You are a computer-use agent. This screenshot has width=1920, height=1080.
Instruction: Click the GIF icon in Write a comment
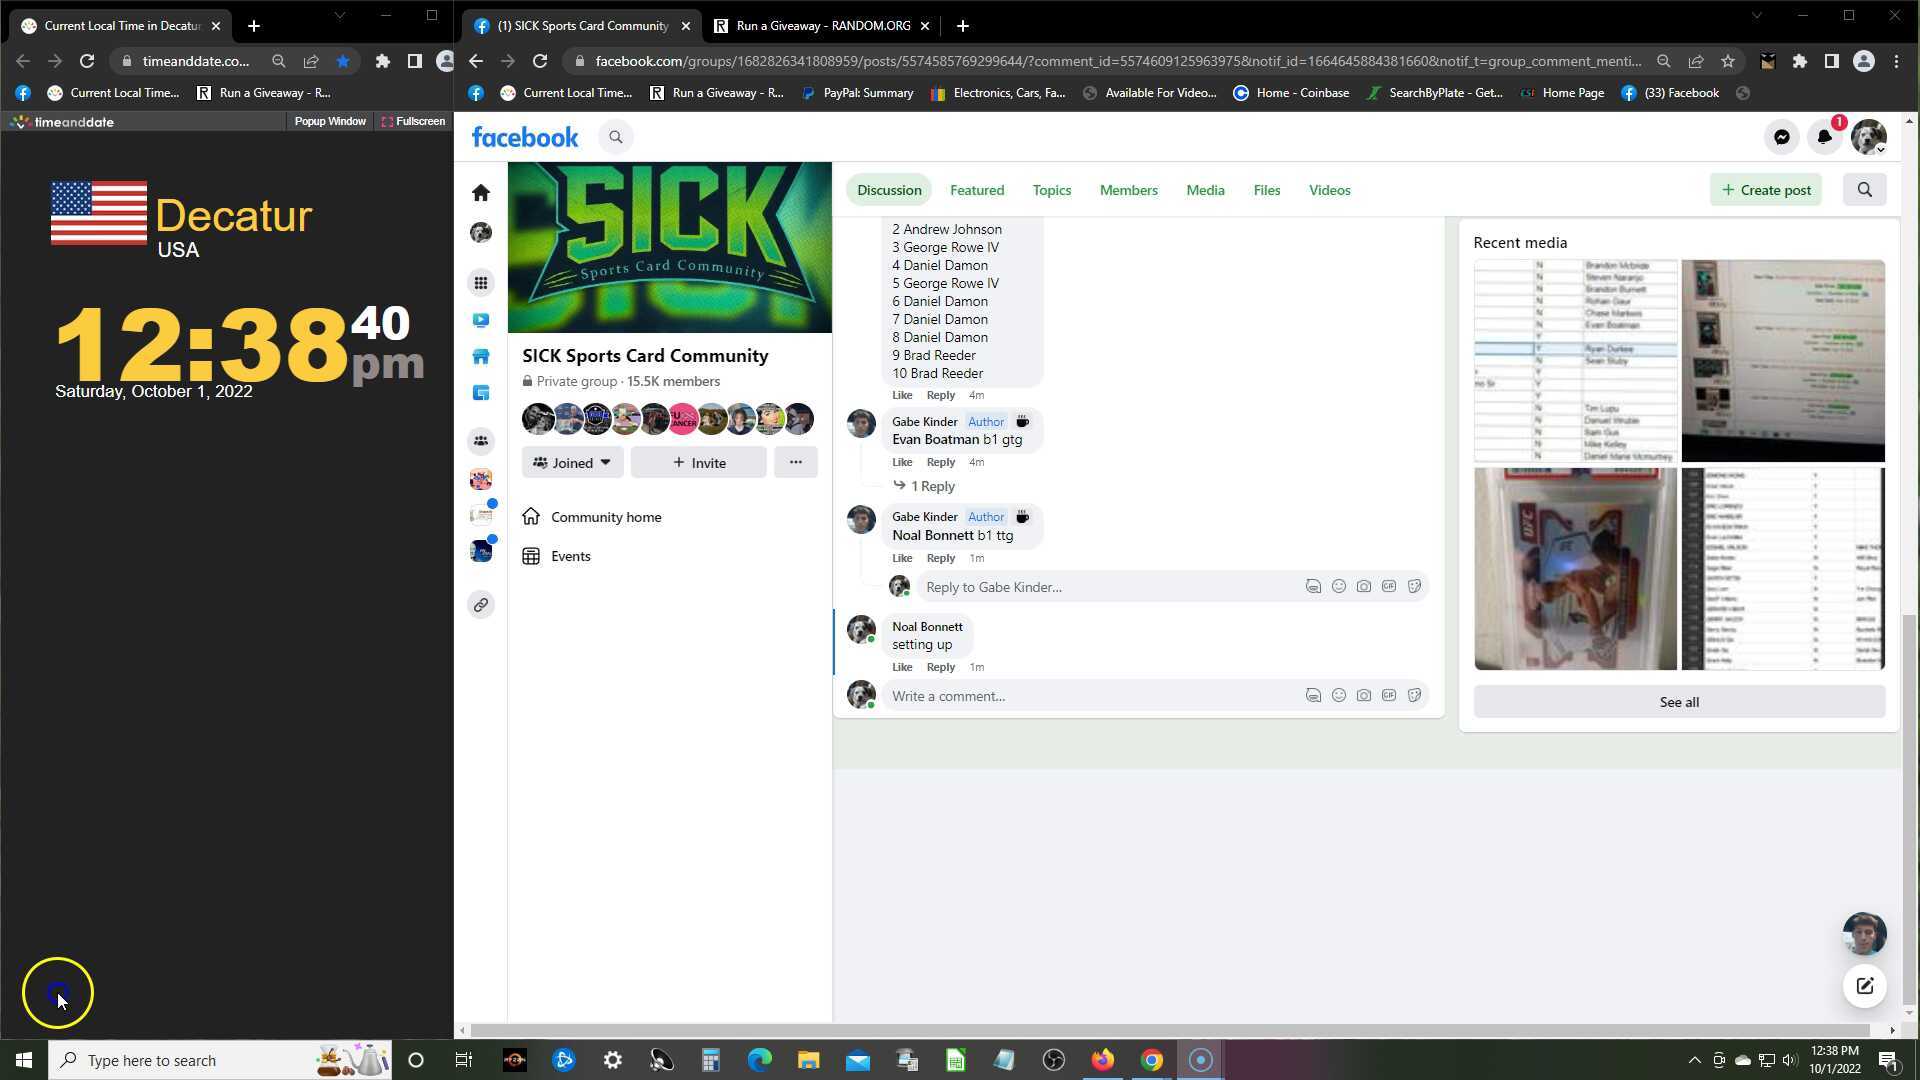click(1388, 696)
